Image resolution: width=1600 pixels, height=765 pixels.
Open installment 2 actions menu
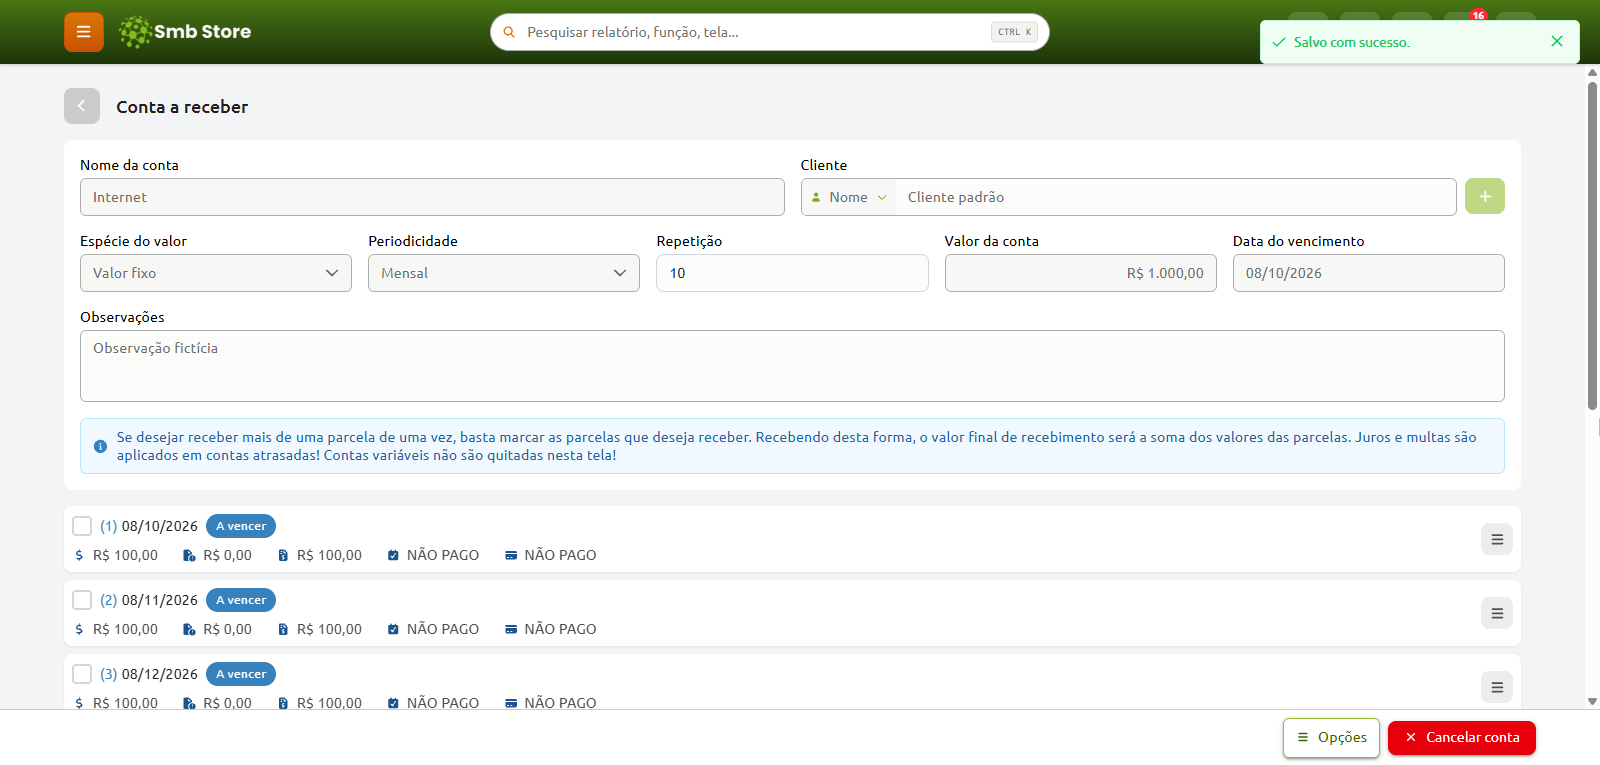pos(1497,613)
